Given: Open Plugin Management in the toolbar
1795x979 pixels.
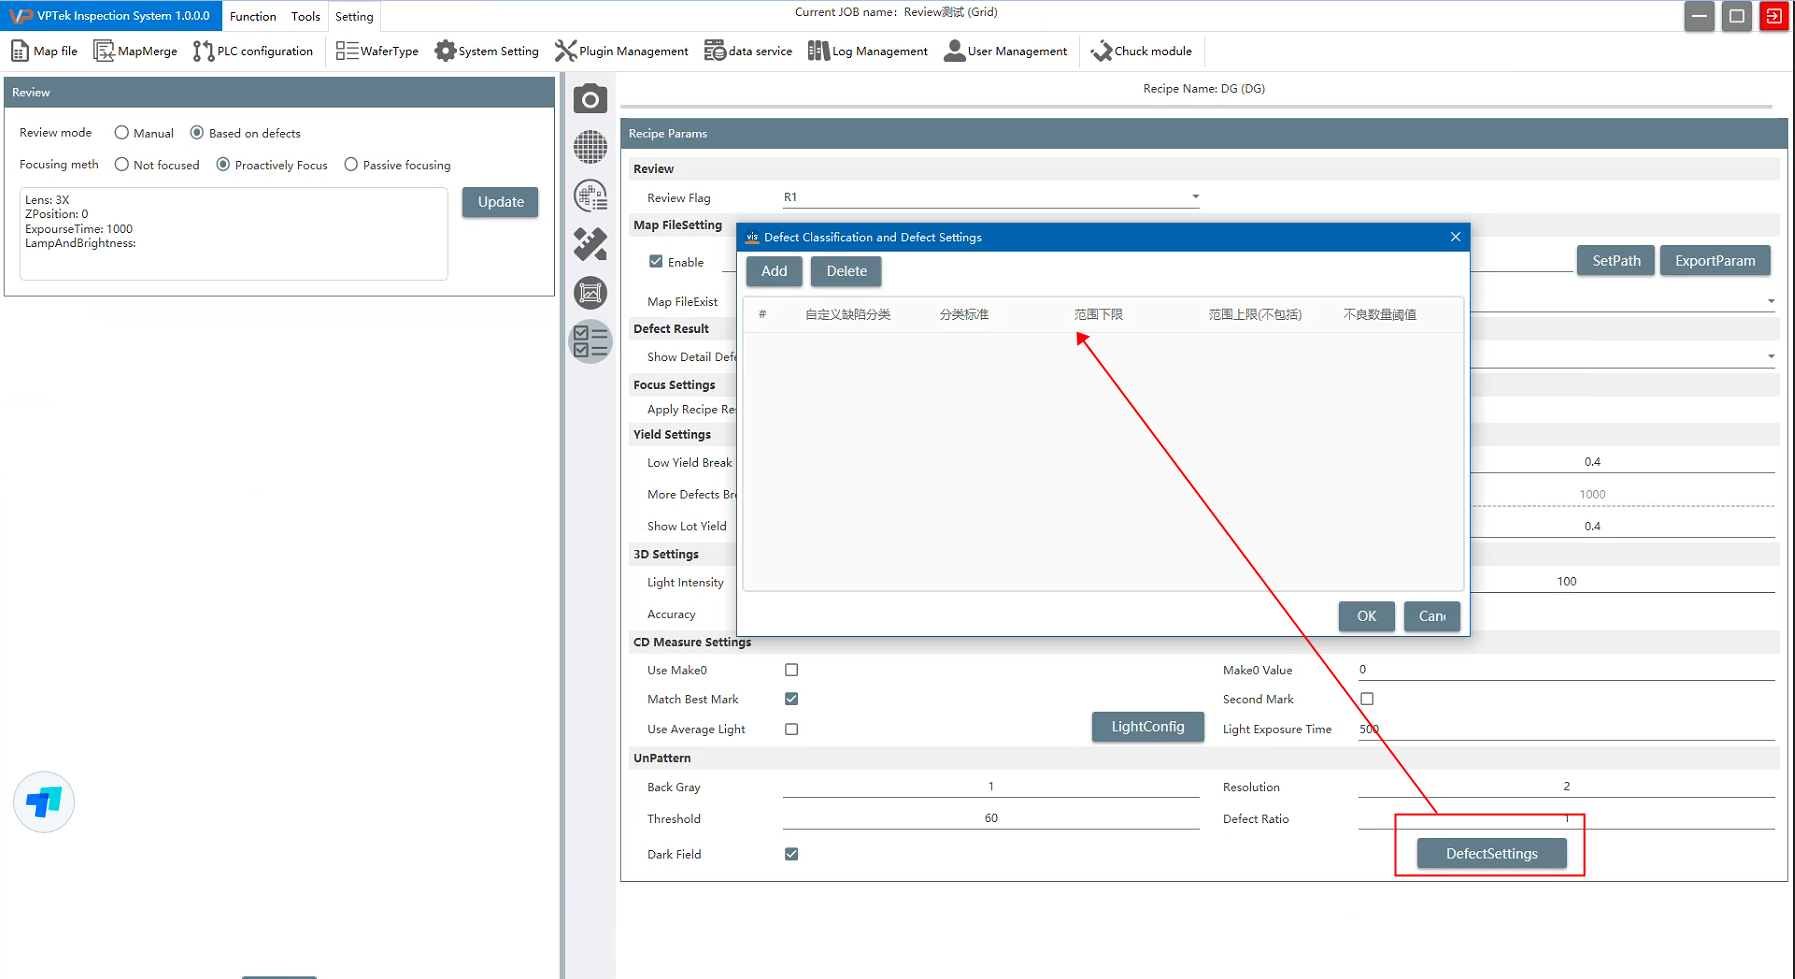Looking at the screenshot, I should click(x=621, y=51).
